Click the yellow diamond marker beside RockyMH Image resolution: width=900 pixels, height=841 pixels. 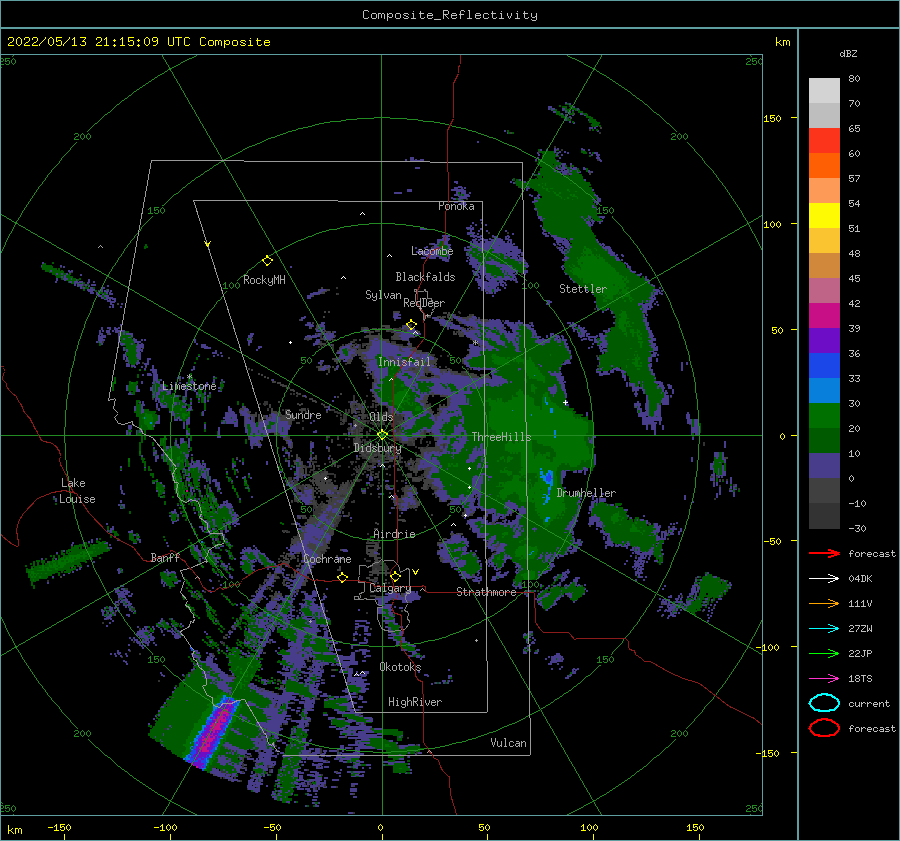pos(267,261)
